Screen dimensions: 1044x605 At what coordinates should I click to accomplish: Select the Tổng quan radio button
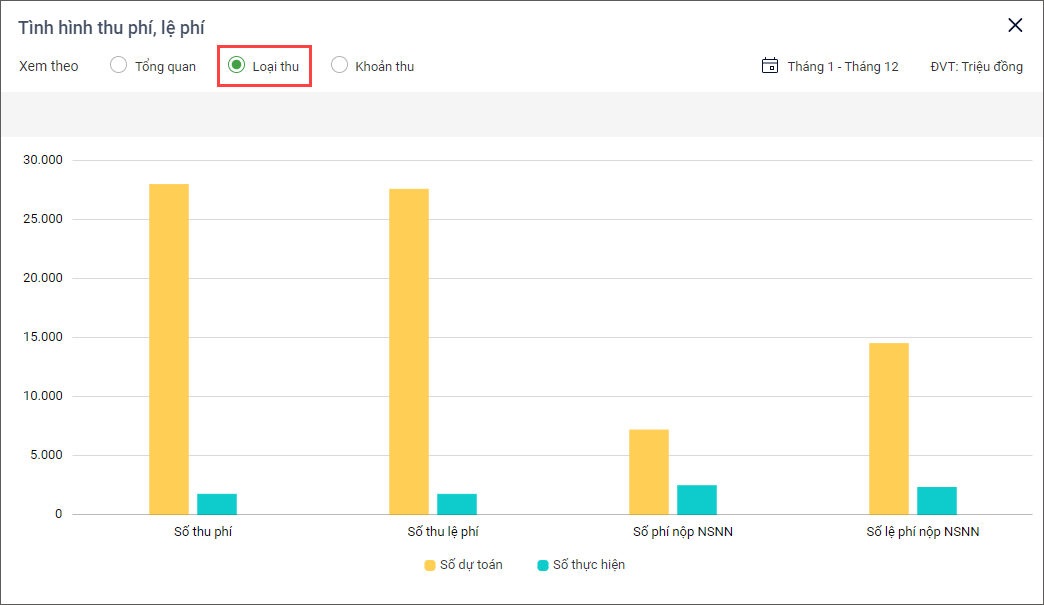click(x=119, y=66)
